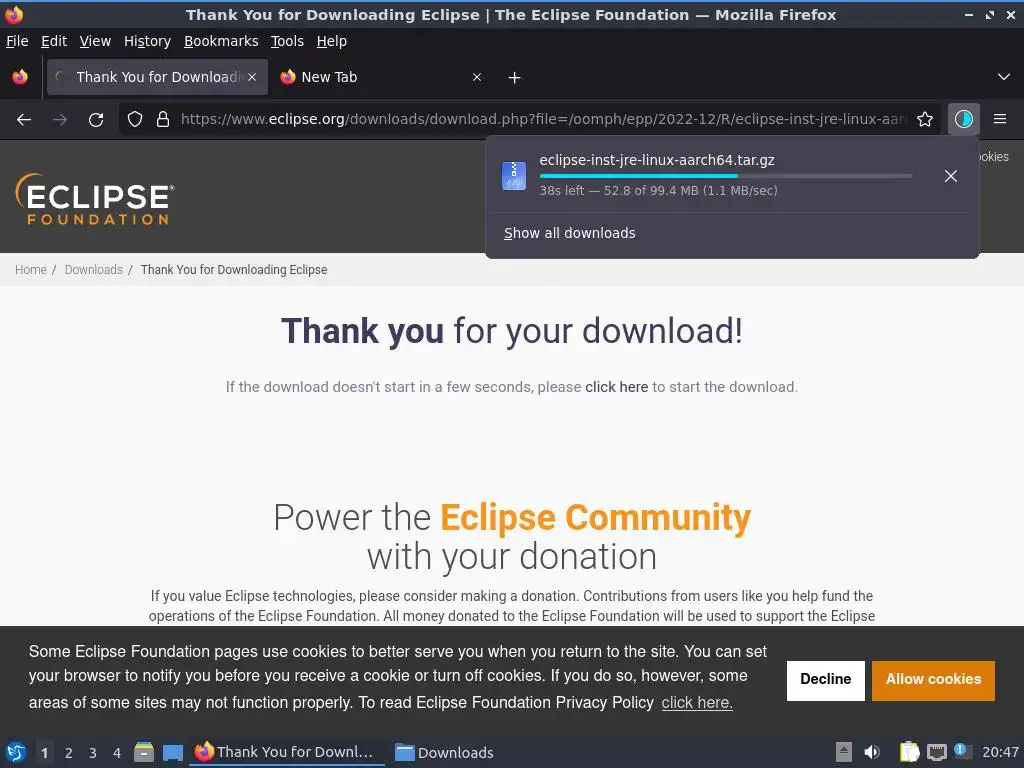Click the removable media eject tray icon
Viewport: 1024px width, 768px height.
point(844,752)
